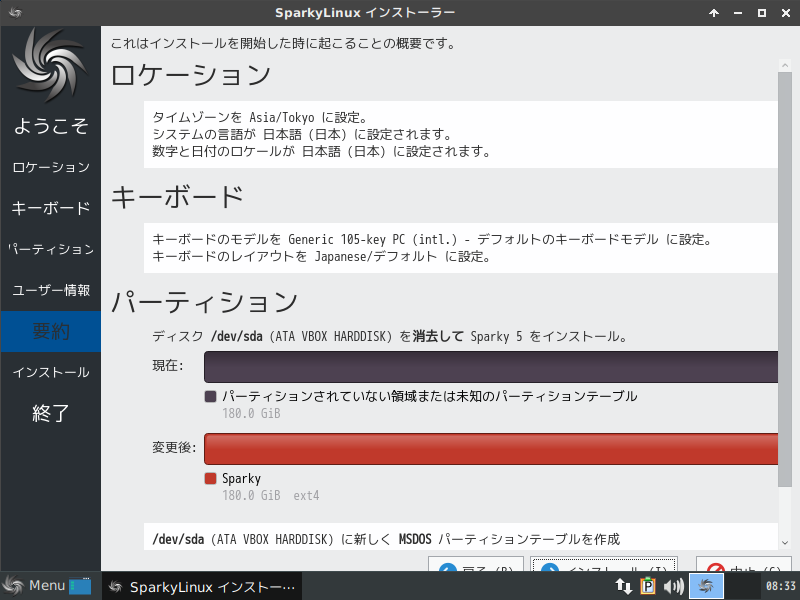Click the Asia/Tokyo timezone line
Viewport: 800px width, 600px height.
coord(260,117)
